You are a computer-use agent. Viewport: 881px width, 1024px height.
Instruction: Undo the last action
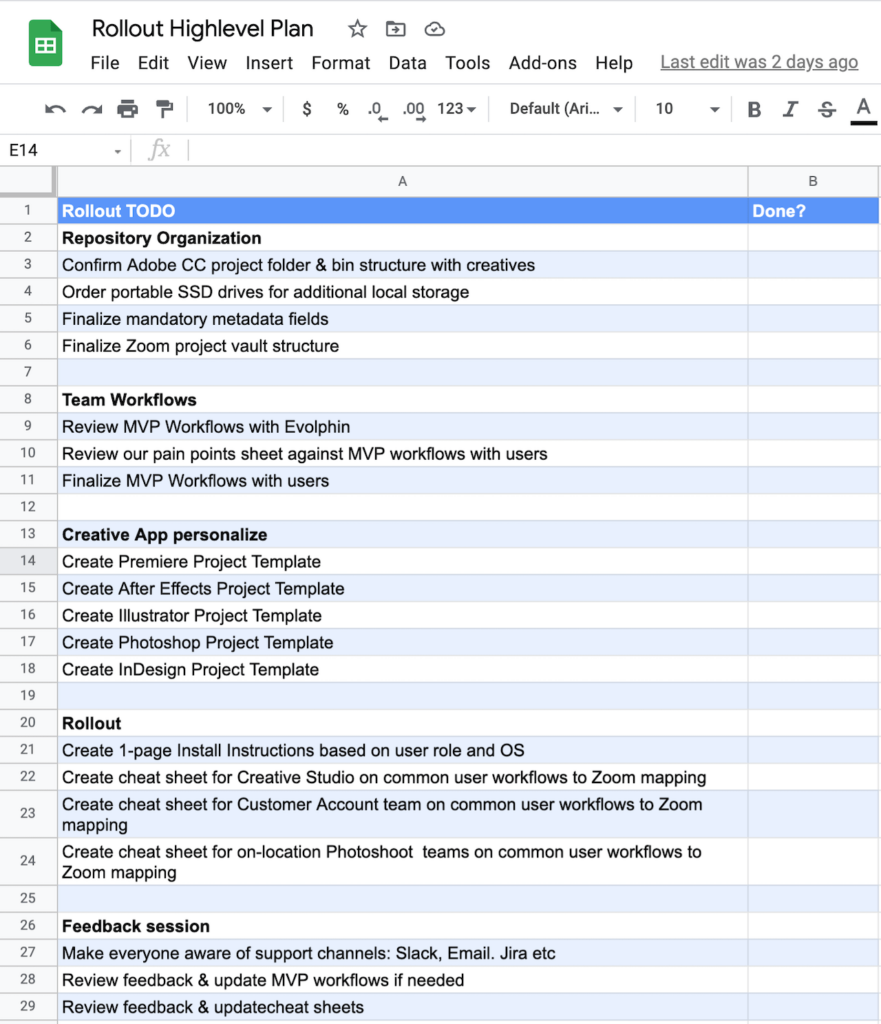click(x=55, y=109)
